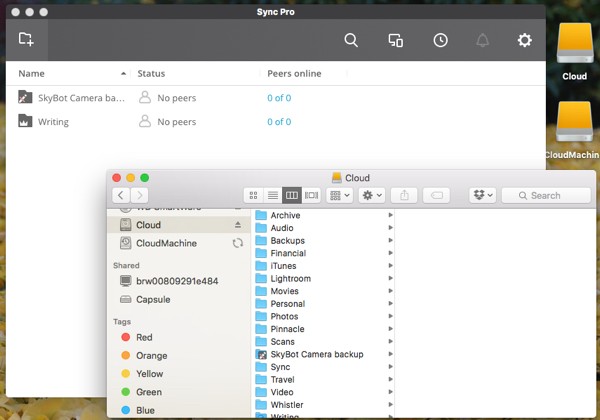Switch Finder to icon view

(253, 195)
